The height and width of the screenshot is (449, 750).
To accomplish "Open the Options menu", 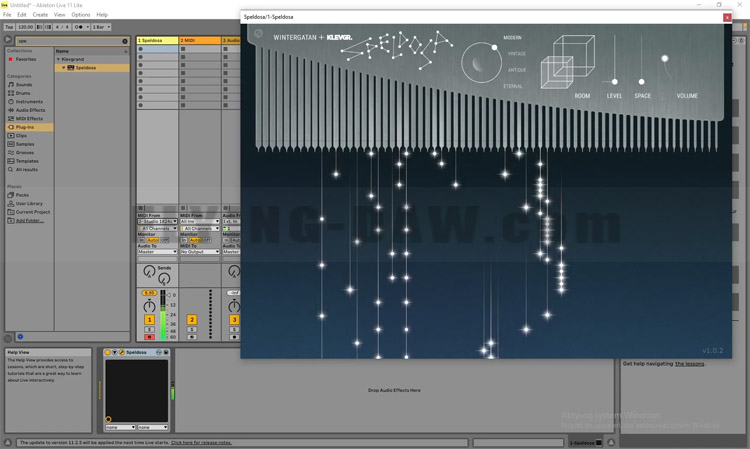I will tap(81, 15).
